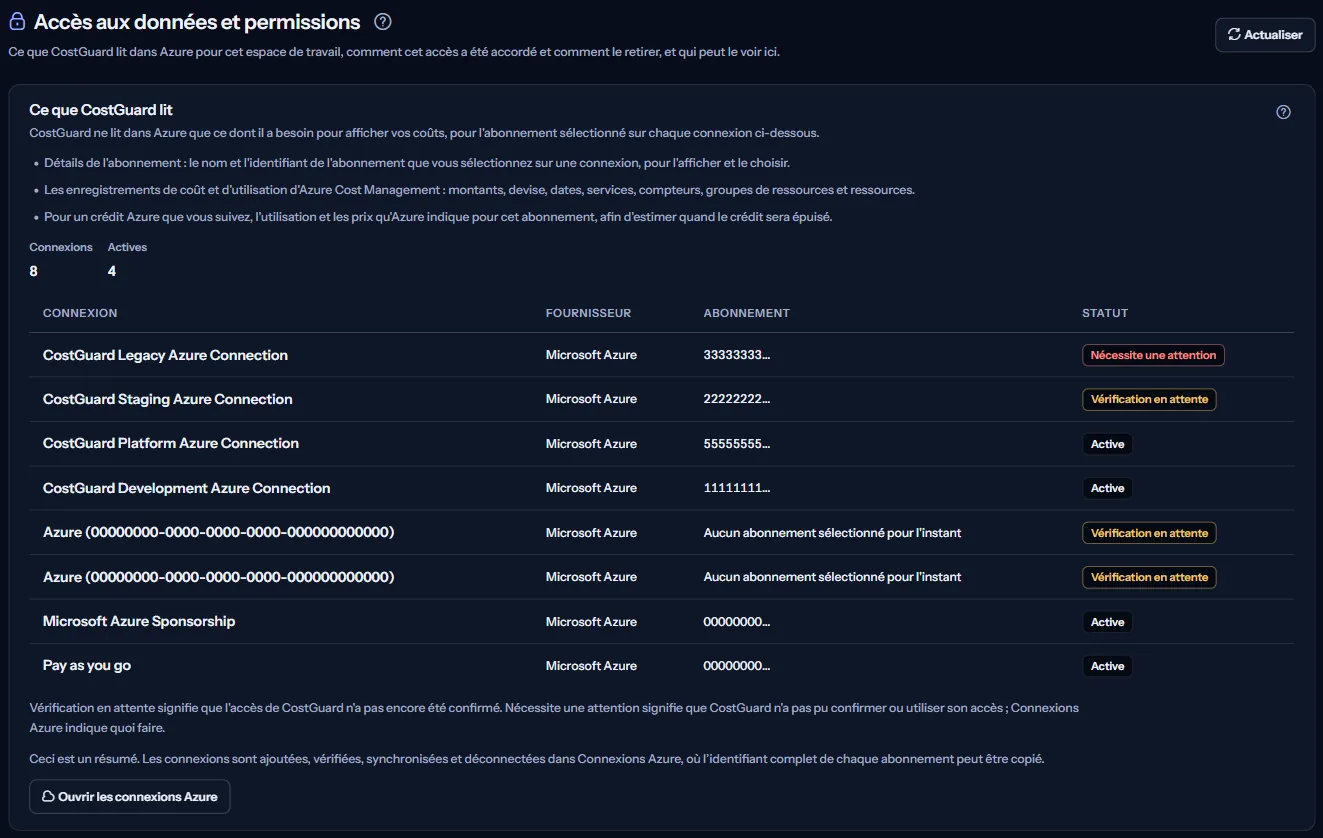Screen dimensions: 1323x838
Task: Click the CONNEXION column header
Action: (x=80, y=313)
